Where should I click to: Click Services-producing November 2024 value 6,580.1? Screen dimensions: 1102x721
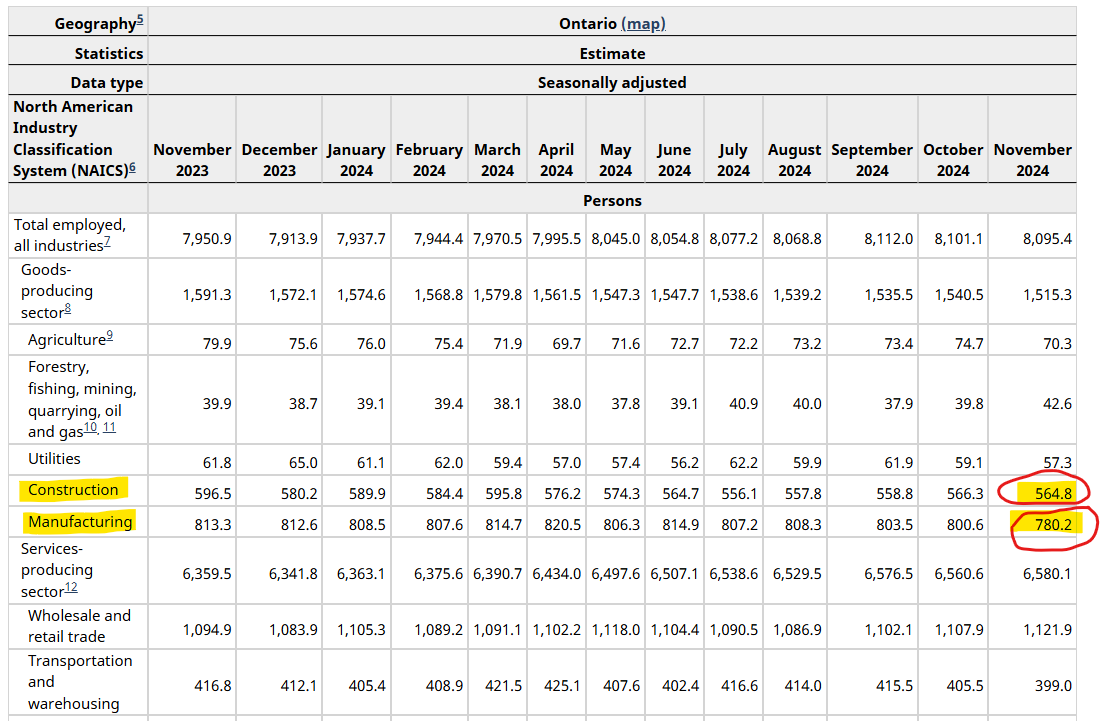1047,574
